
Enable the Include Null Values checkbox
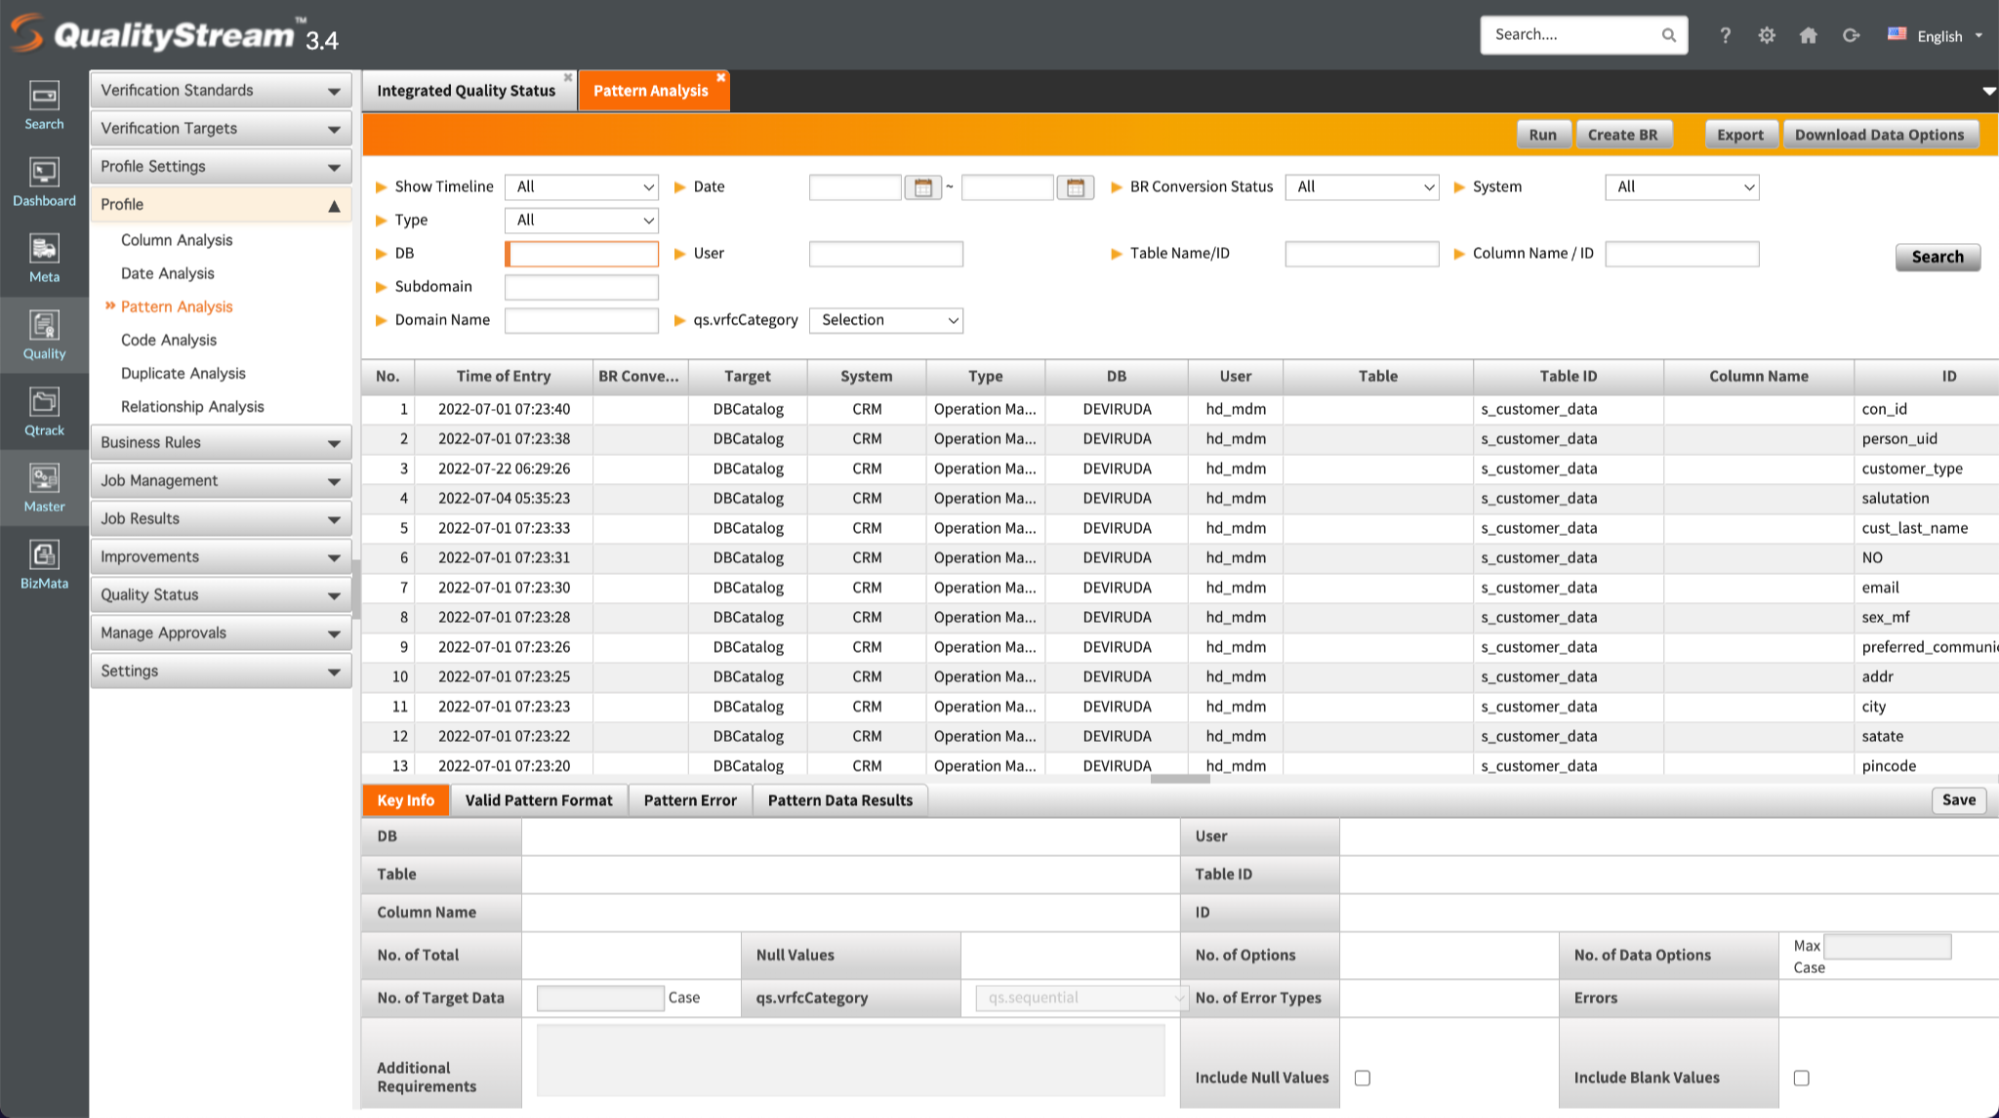1361,1078
